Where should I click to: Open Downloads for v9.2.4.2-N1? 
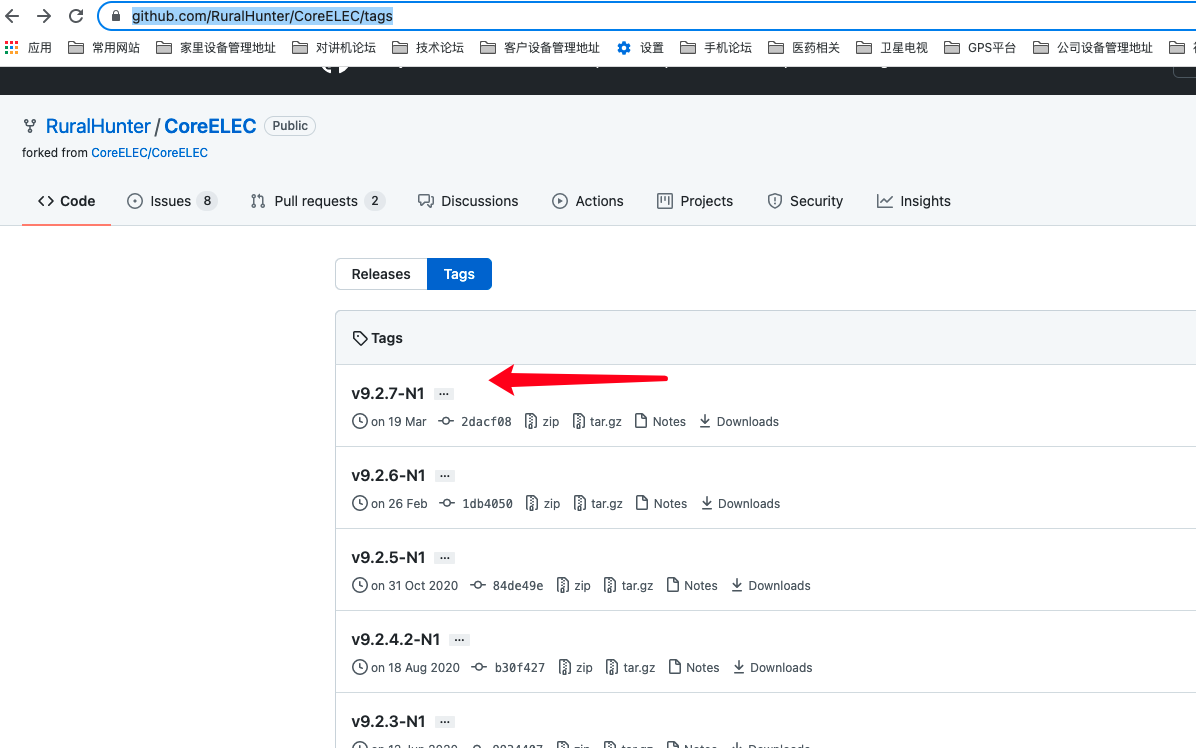(773, 668)
